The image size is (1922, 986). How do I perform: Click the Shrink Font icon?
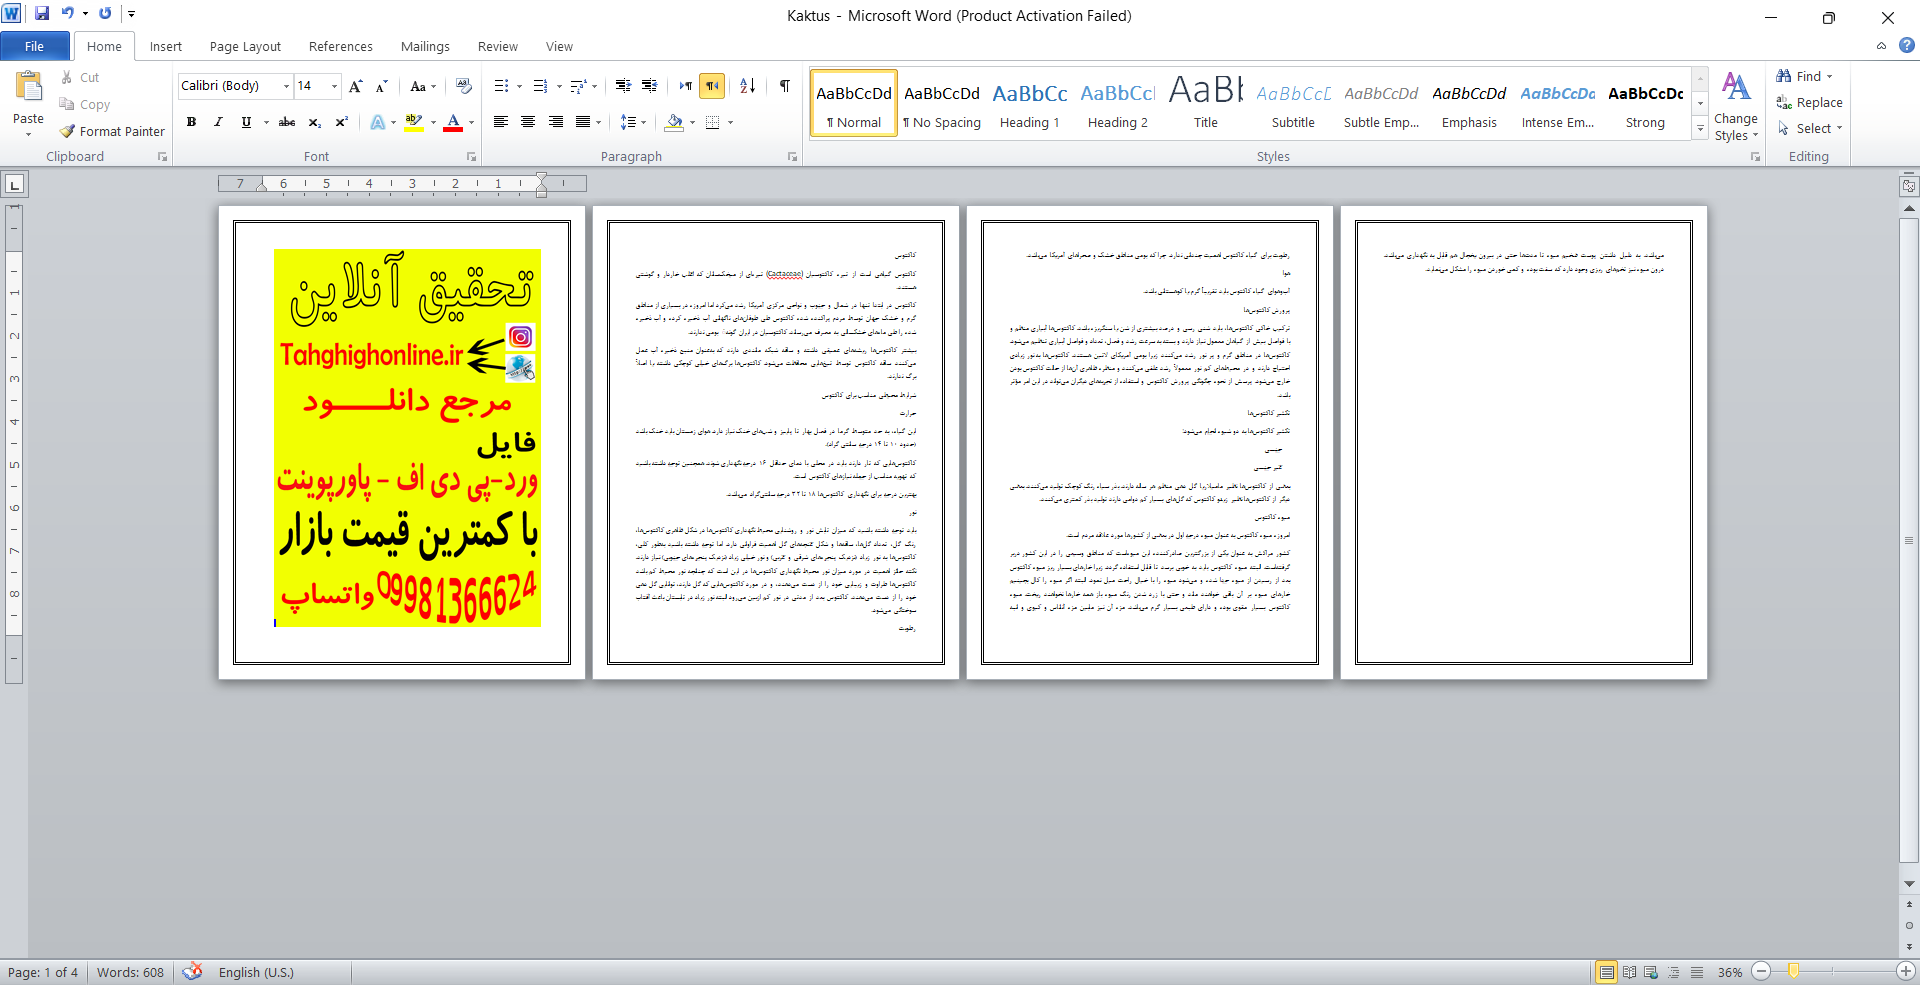[x=382, y=86]
